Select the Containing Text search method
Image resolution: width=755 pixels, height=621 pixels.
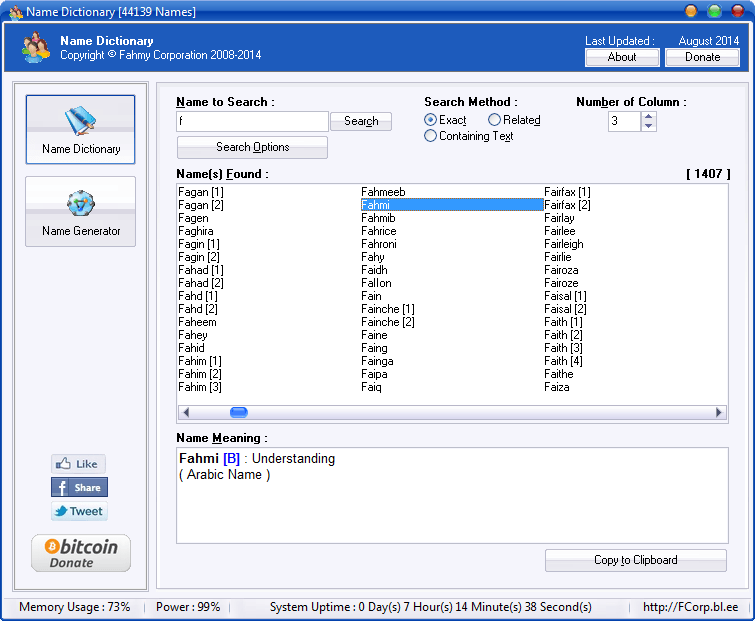pyautogui.click(x=469, y=136)
